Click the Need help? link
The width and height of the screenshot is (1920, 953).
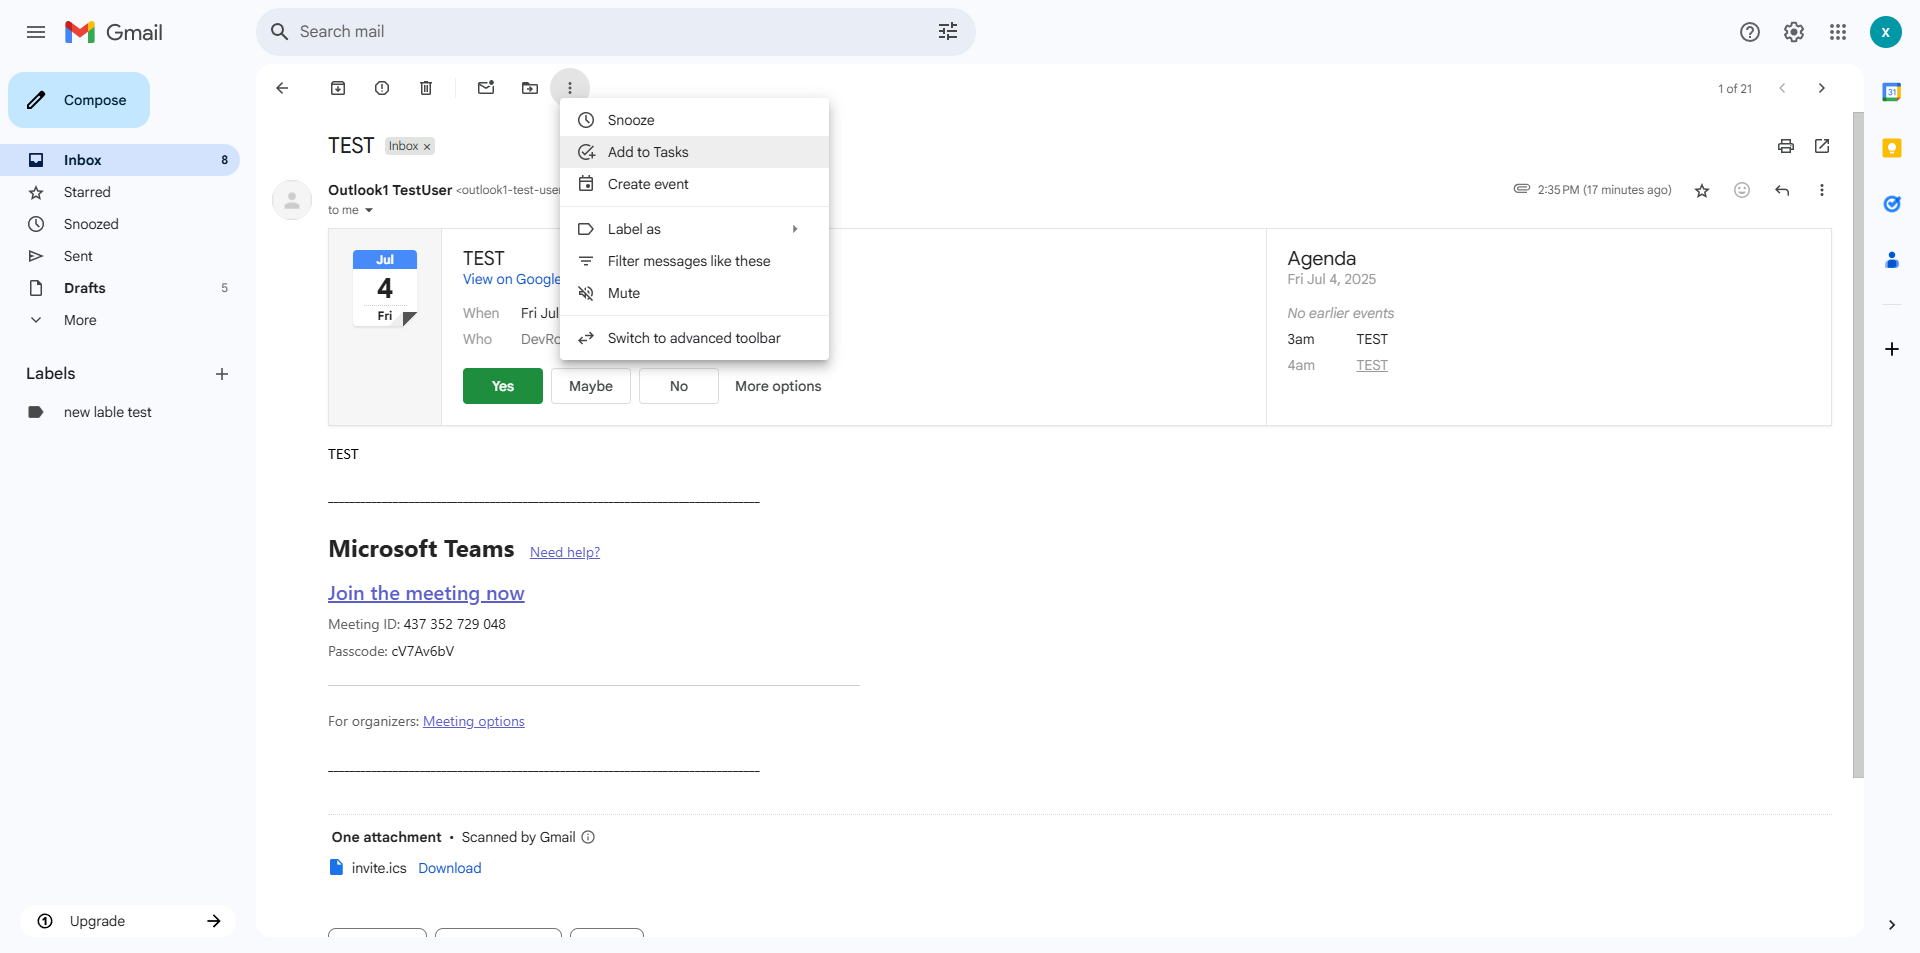click(565, 552)
